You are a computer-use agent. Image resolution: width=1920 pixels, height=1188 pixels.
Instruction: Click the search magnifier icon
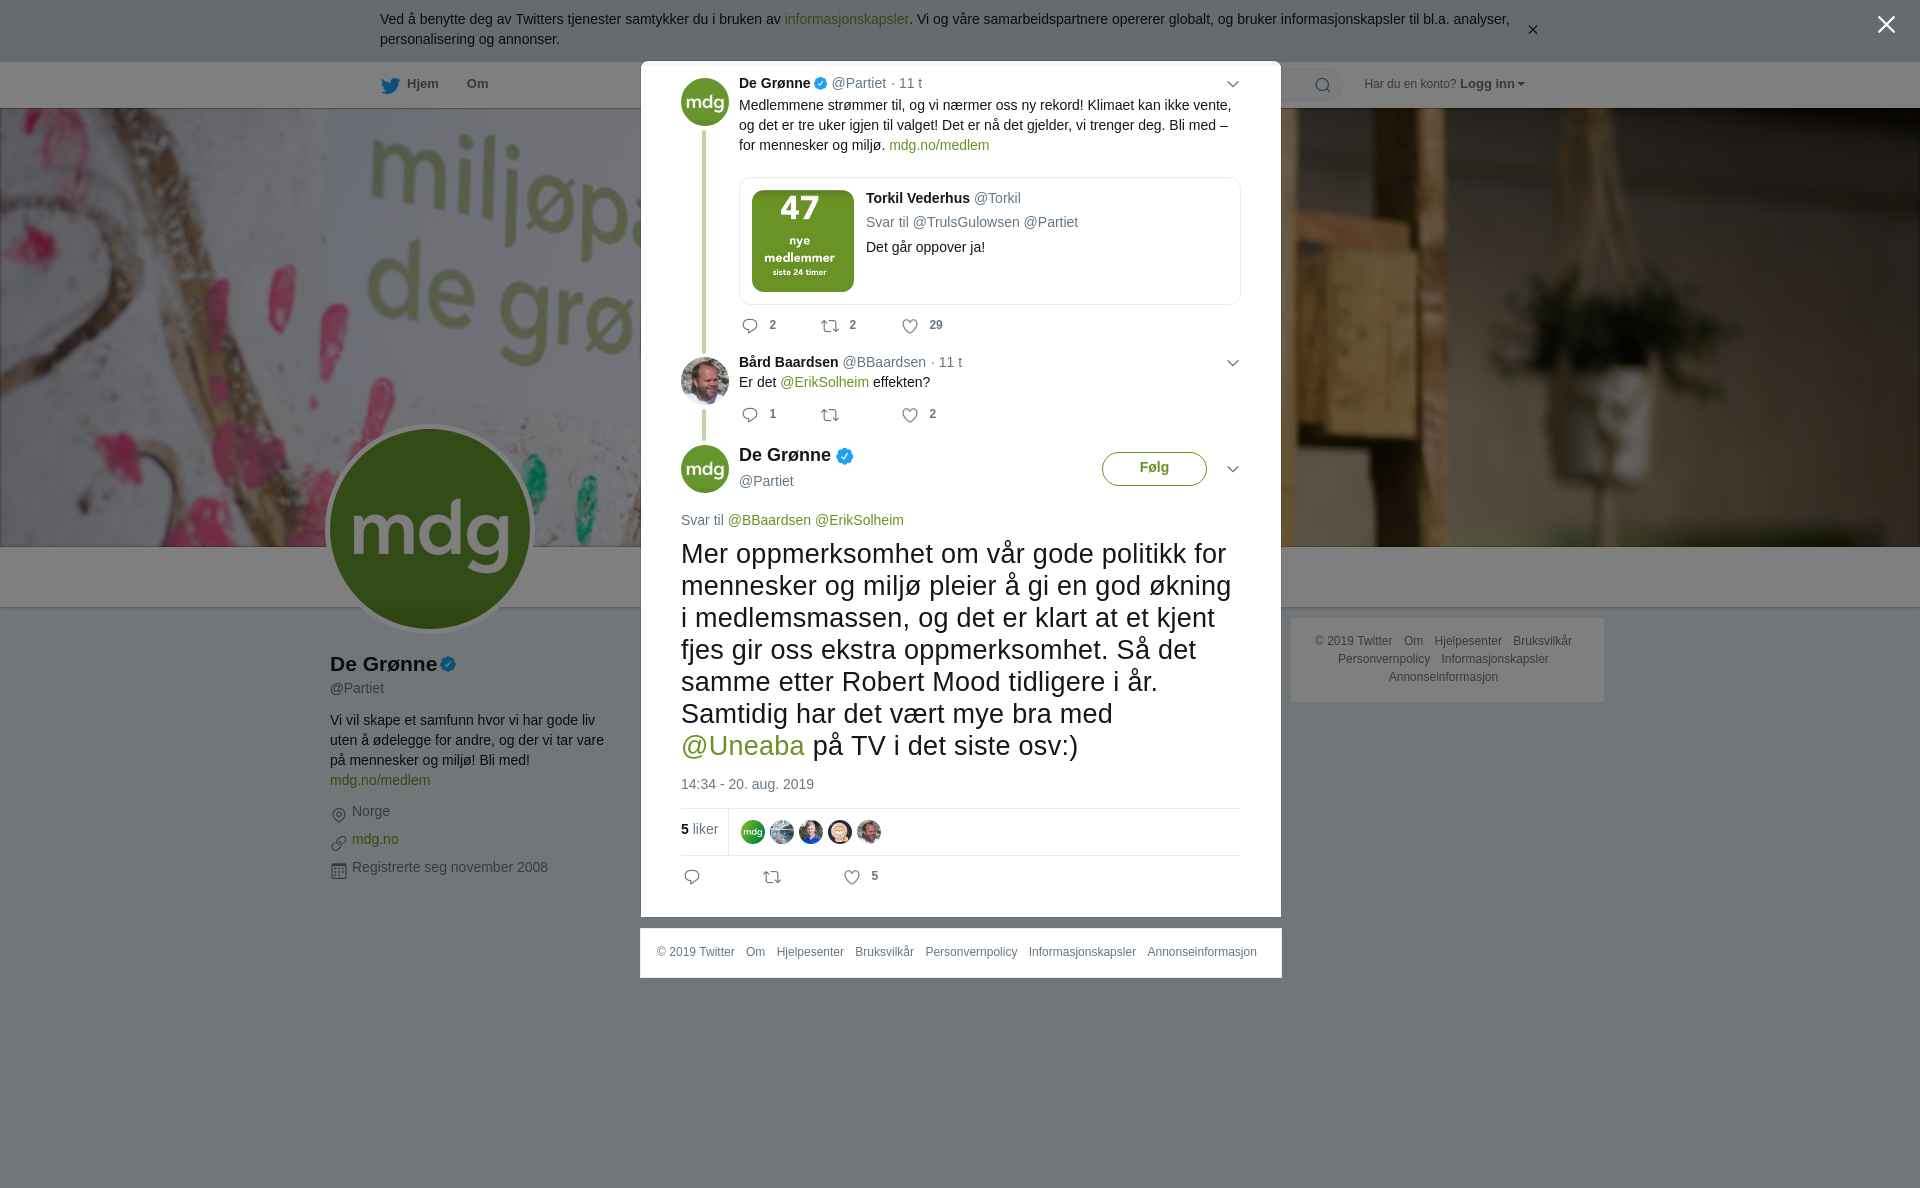[x=1323, y=85]
